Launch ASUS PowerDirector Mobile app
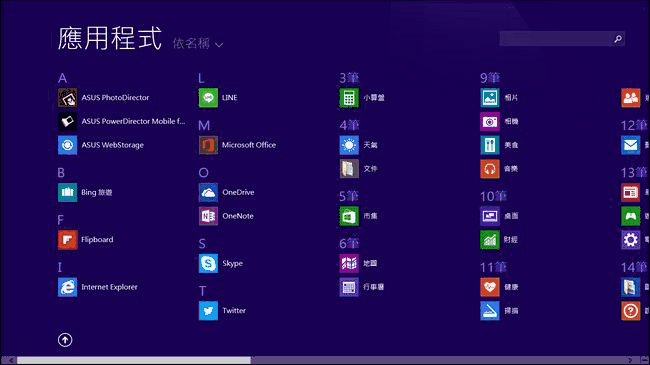 pos(121,121)
